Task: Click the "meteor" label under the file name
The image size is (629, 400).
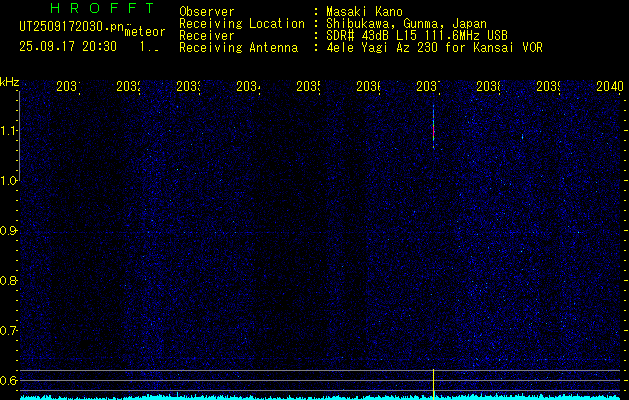Action: (145, 32)
